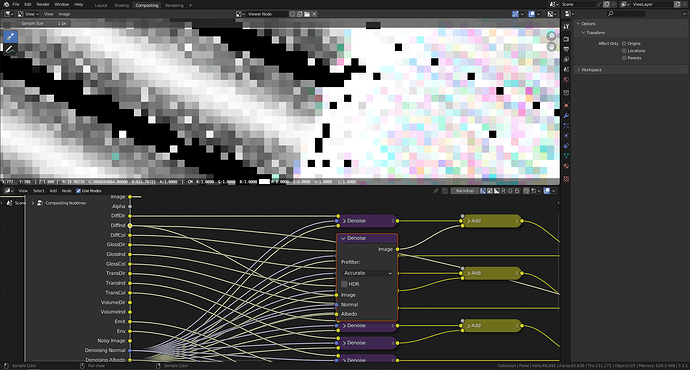Image resolution: width=690 pixels, height=370 pixels.
Task: Collapse the expanded Denoise node
Action: coord(343,238)
